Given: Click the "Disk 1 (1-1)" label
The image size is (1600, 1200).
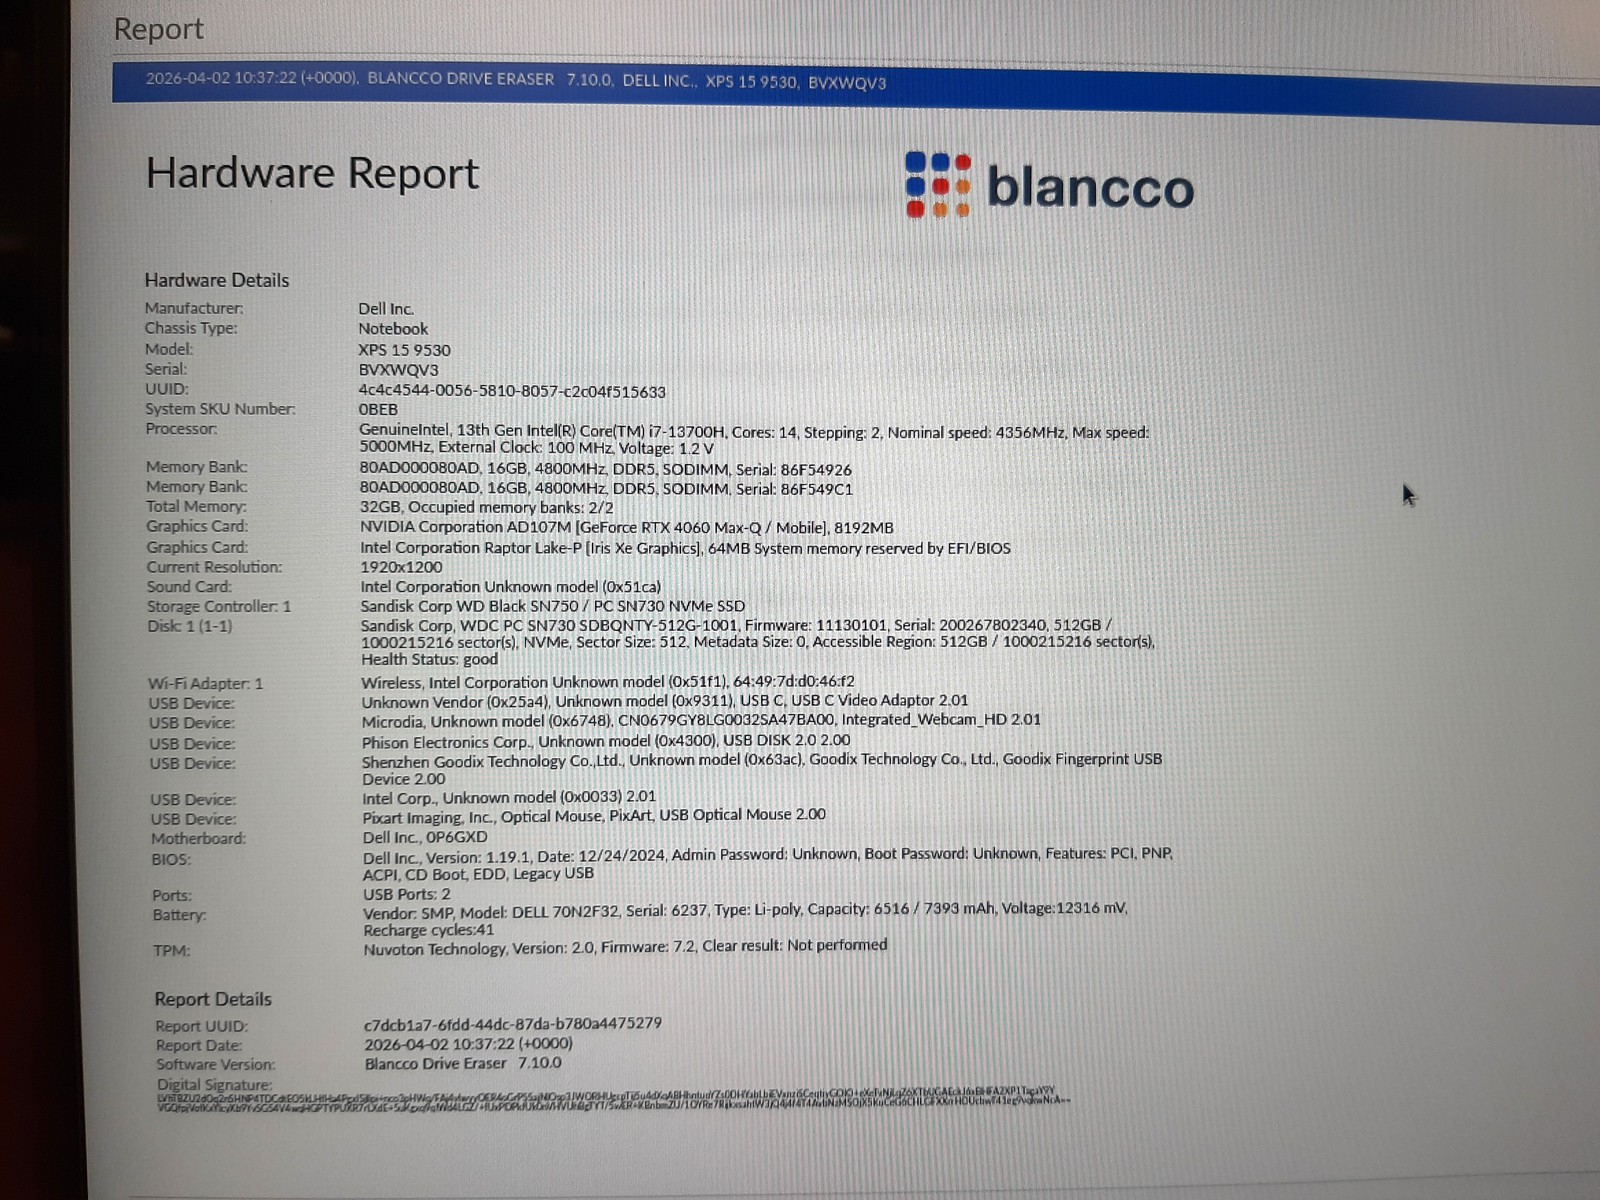Looking at the screenshot, I should (190, 627).
